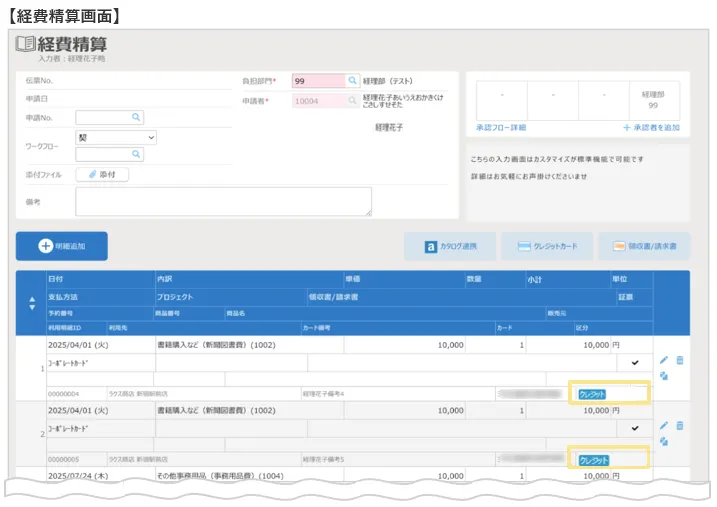Open the ワークフロー dropdown
Viewport: 717px width, 507px height.
point(116,137)
